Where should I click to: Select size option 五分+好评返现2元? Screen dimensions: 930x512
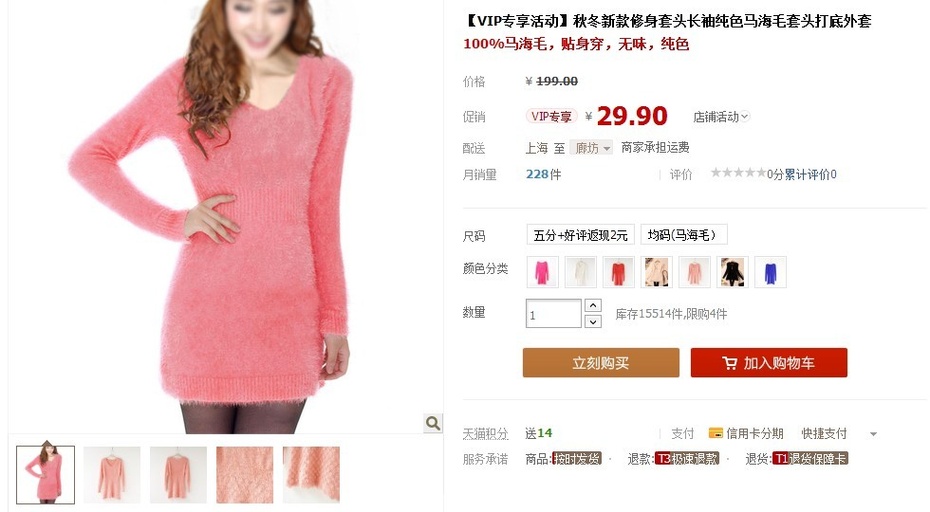tap(581, 235)
